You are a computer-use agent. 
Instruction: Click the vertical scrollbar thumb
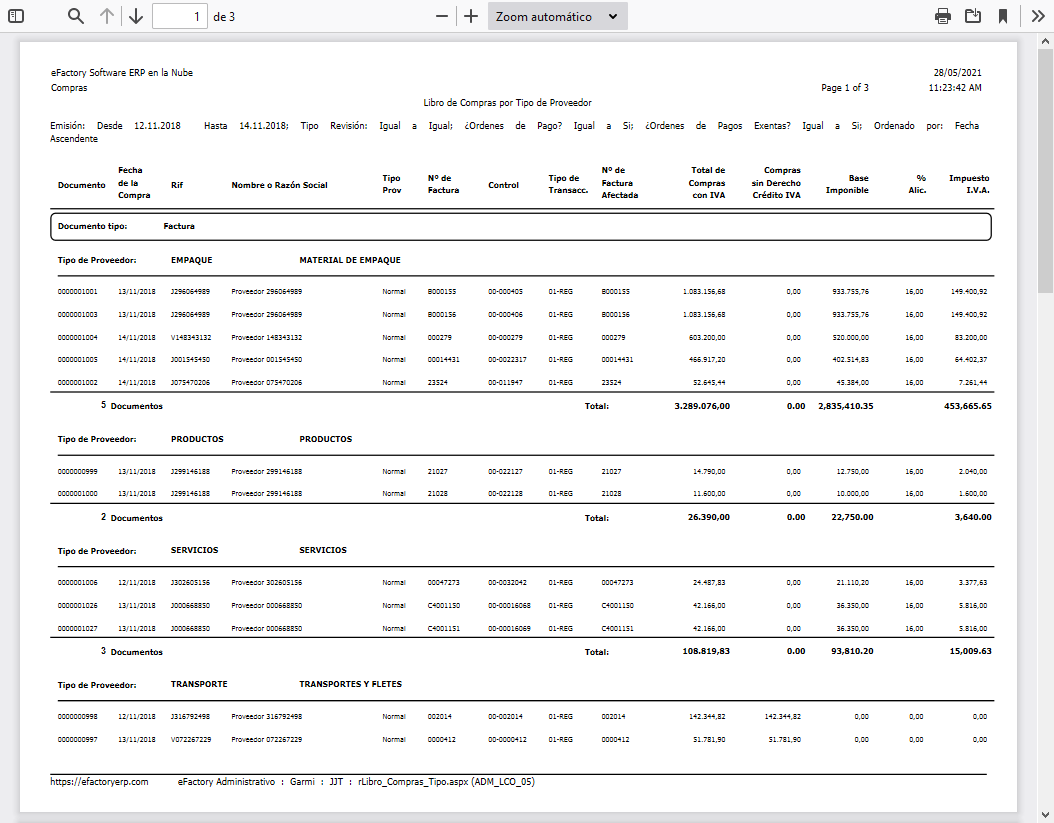(1045, 170)
